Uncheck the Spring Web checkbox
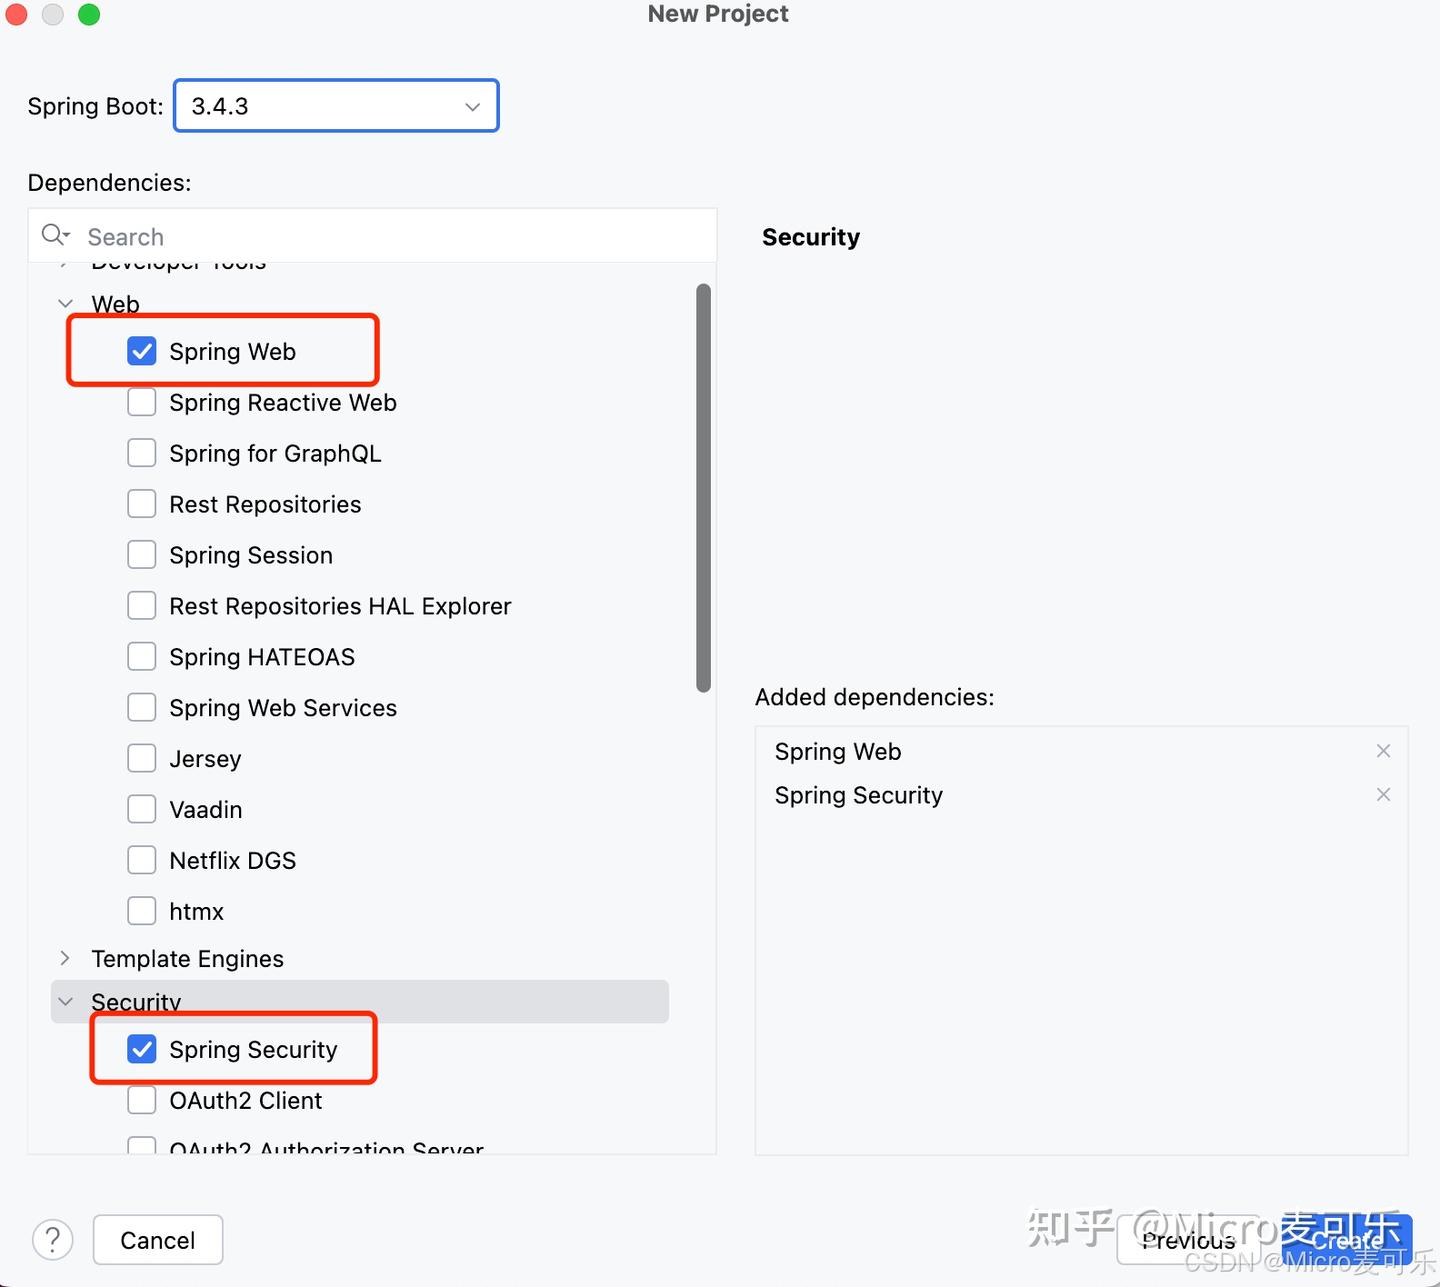This screenshot has width=1440, height=1287. coord(142,351)
